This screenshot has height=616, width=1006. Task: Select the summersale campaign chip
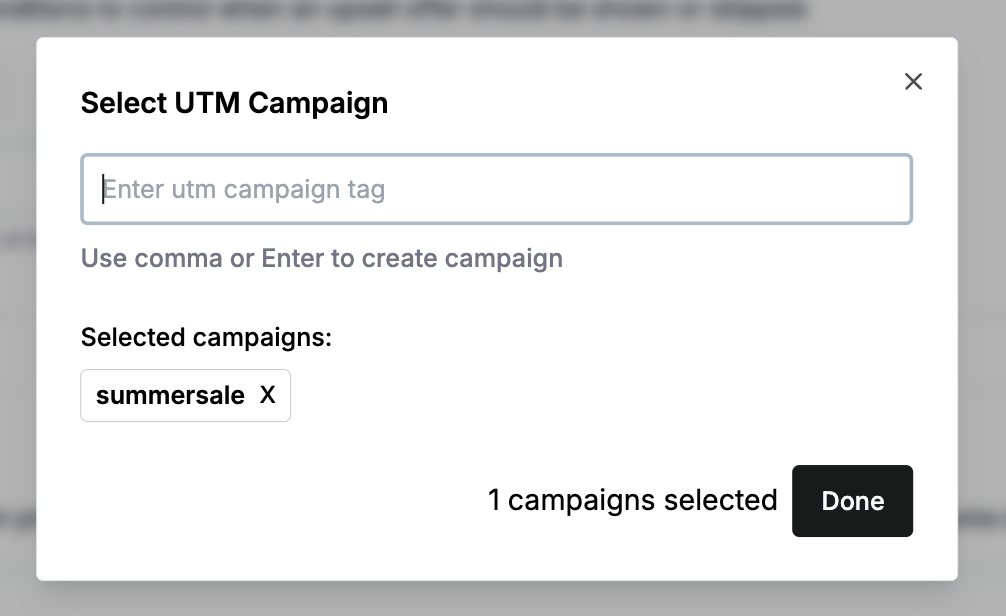pyautogui.click(x=171, y=396)
